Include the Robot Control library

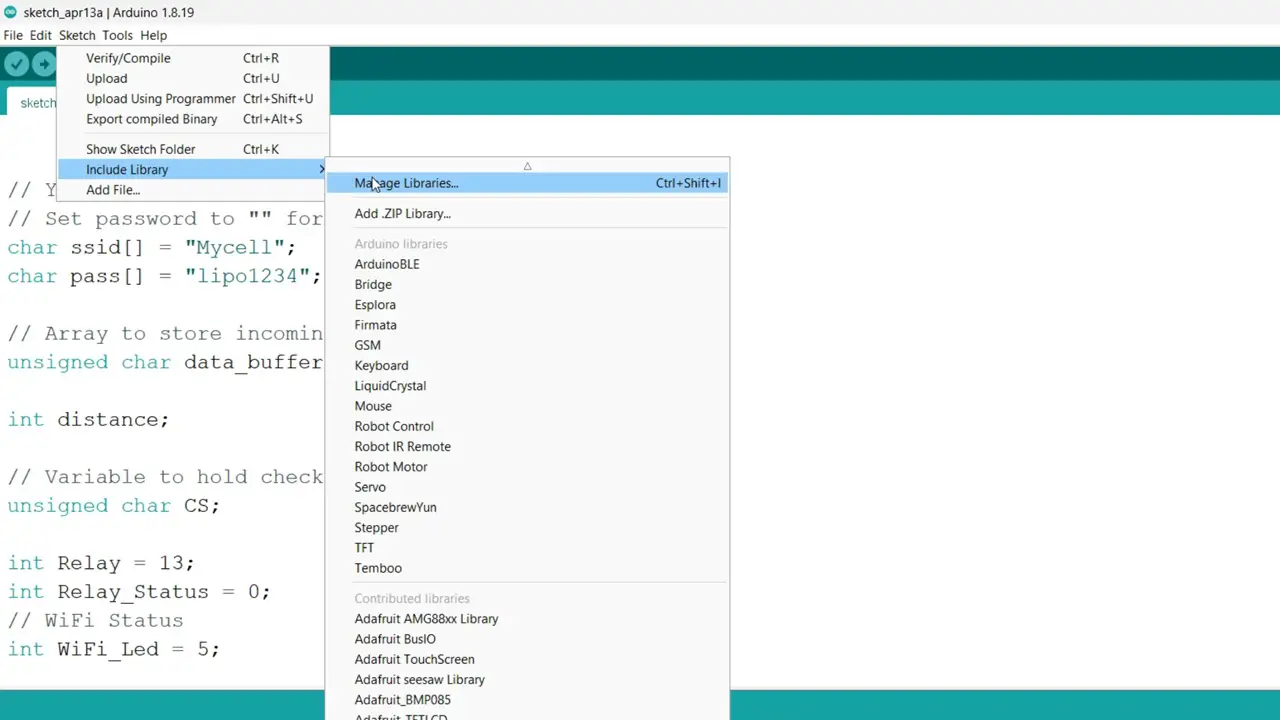click(527, 426)
